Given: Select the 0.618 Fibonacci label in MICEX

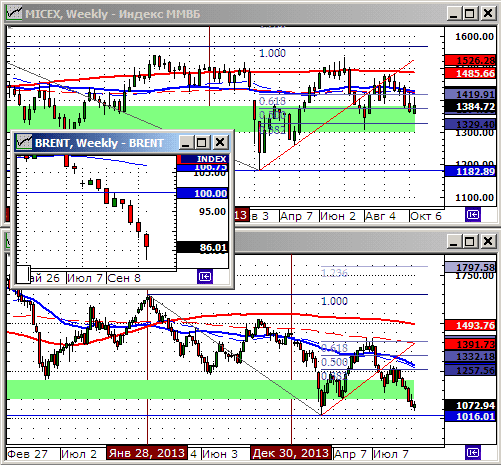Looking at the screenshot, I should [272, 101].
